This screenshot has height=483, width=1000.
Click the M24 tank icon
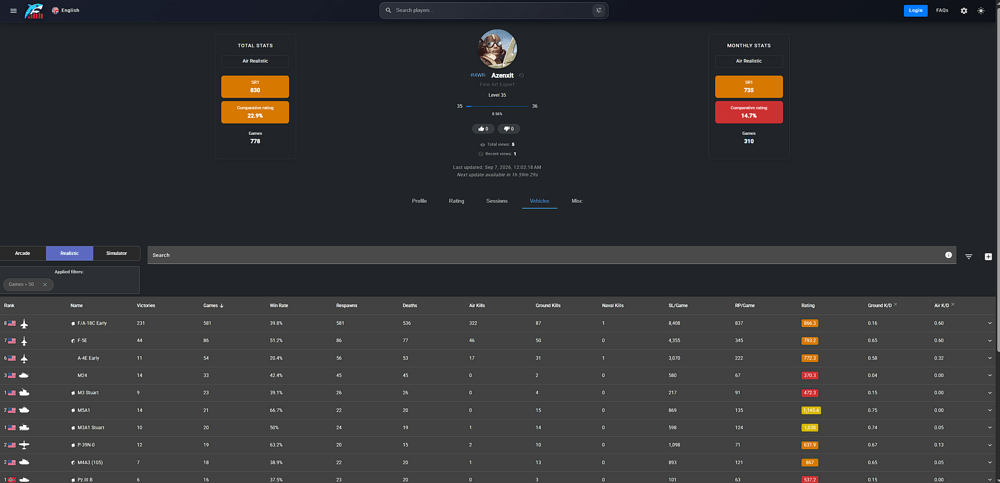point(24,376)
